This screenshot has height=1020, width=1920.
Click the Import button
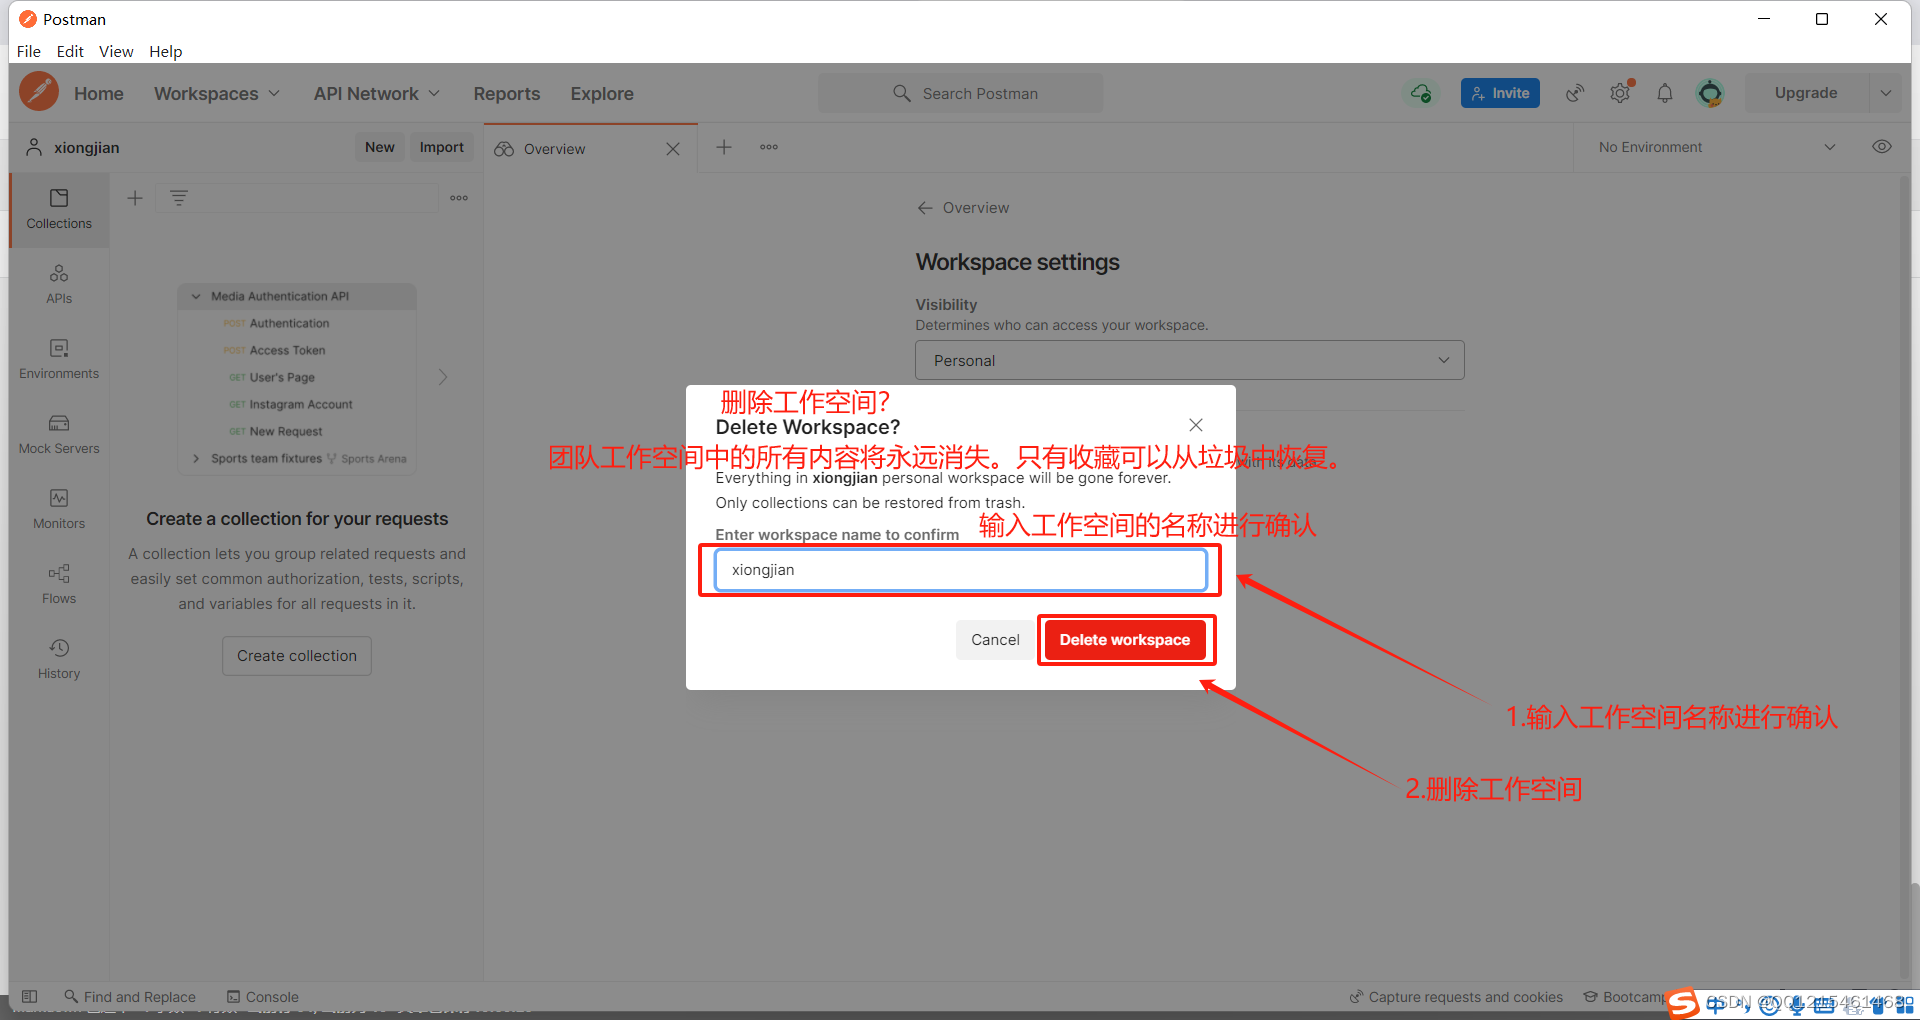click(x=442, y=147)
